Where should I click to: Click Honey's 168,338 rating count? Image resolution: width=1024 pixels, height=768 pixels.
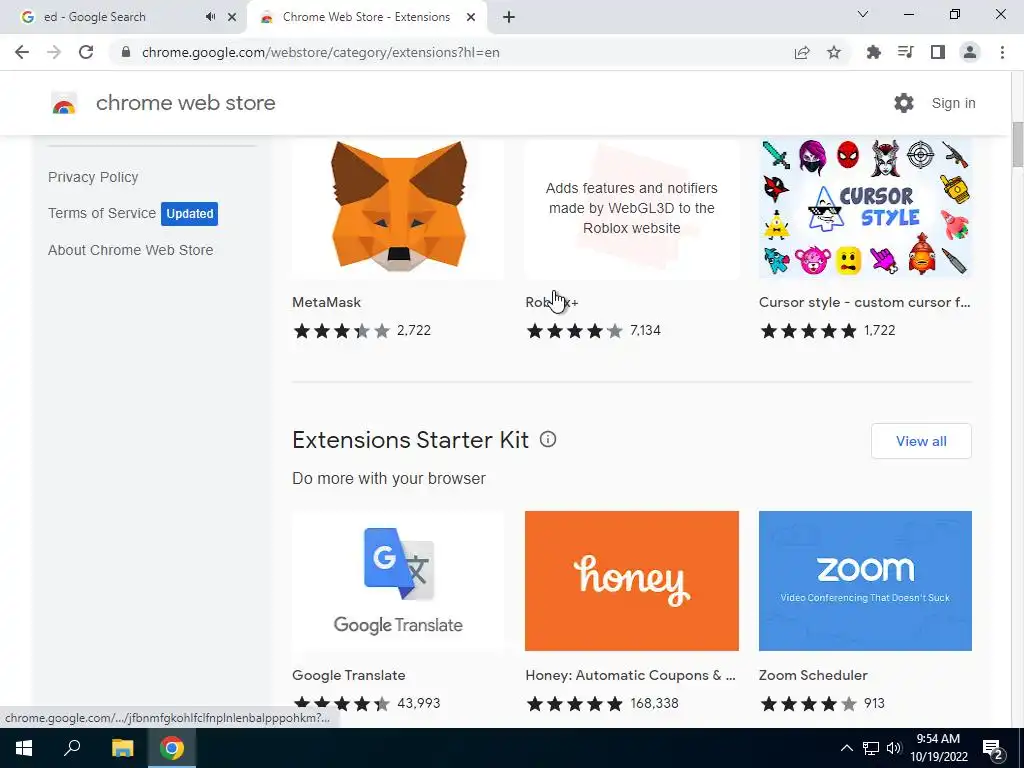click(x=654, y=703)
